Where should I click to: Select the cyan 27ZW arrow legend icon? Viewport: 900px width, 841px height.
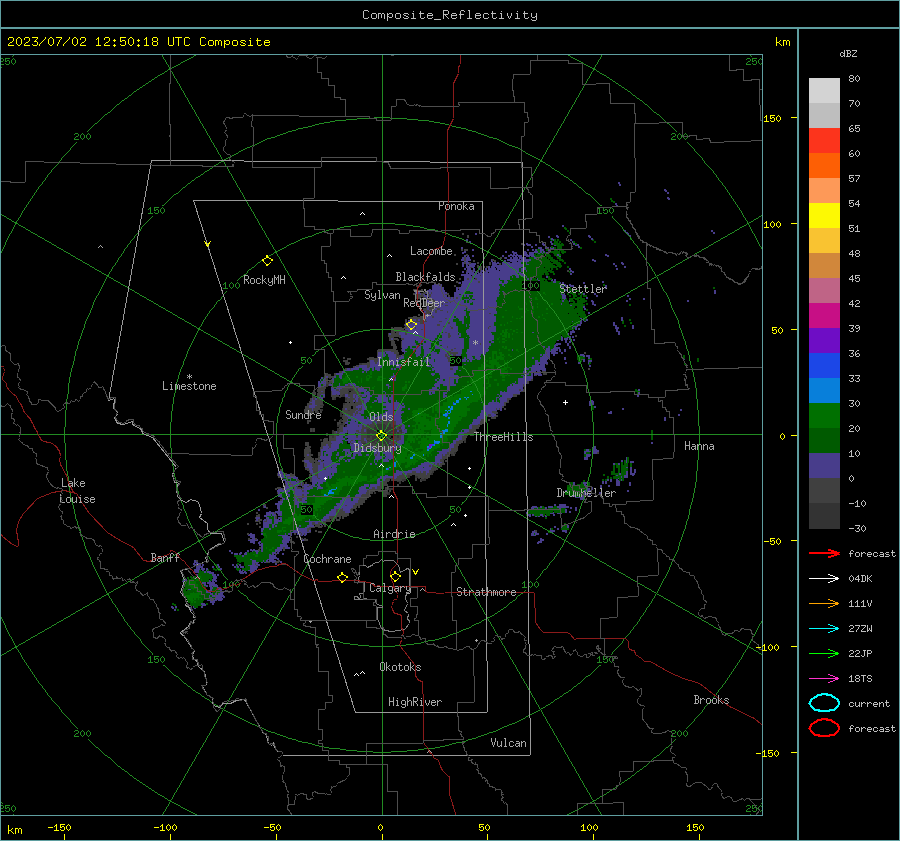click(824, 628)
